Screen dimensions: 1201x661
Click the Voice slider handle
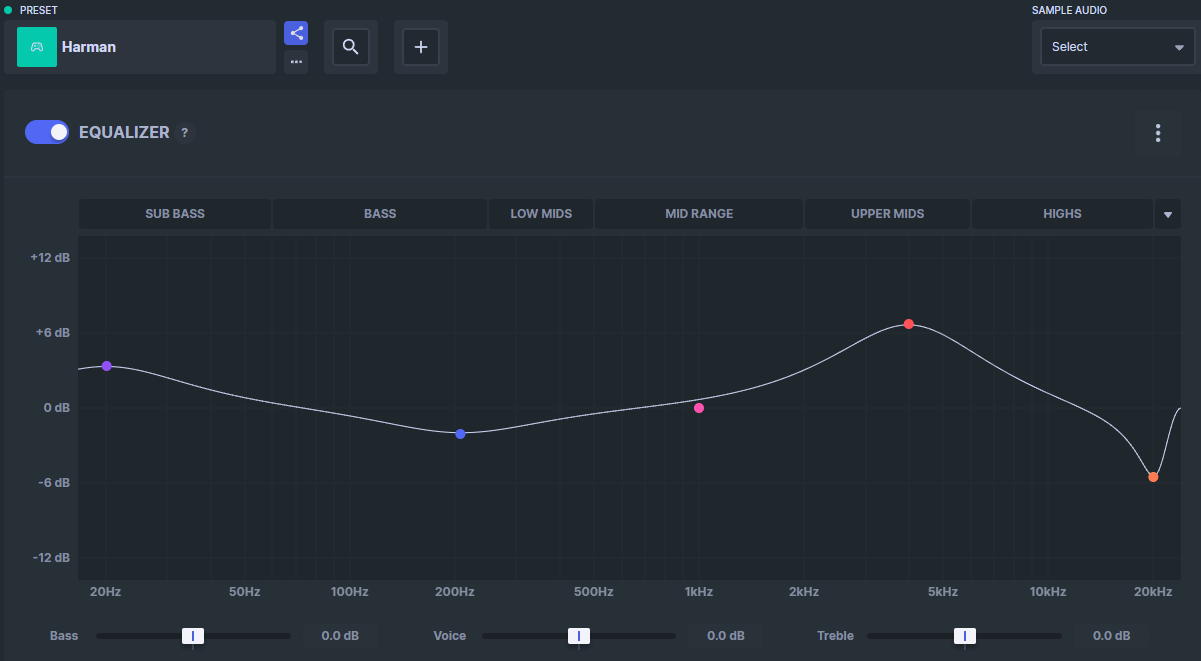tap(579, 636)
